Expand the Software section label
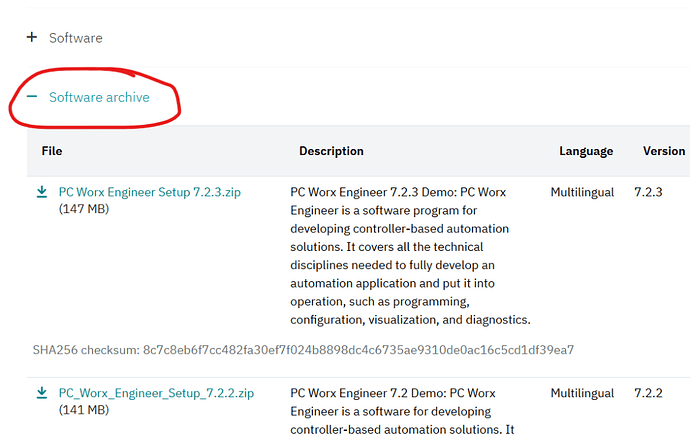690x435 pixels. pos(76,38)
